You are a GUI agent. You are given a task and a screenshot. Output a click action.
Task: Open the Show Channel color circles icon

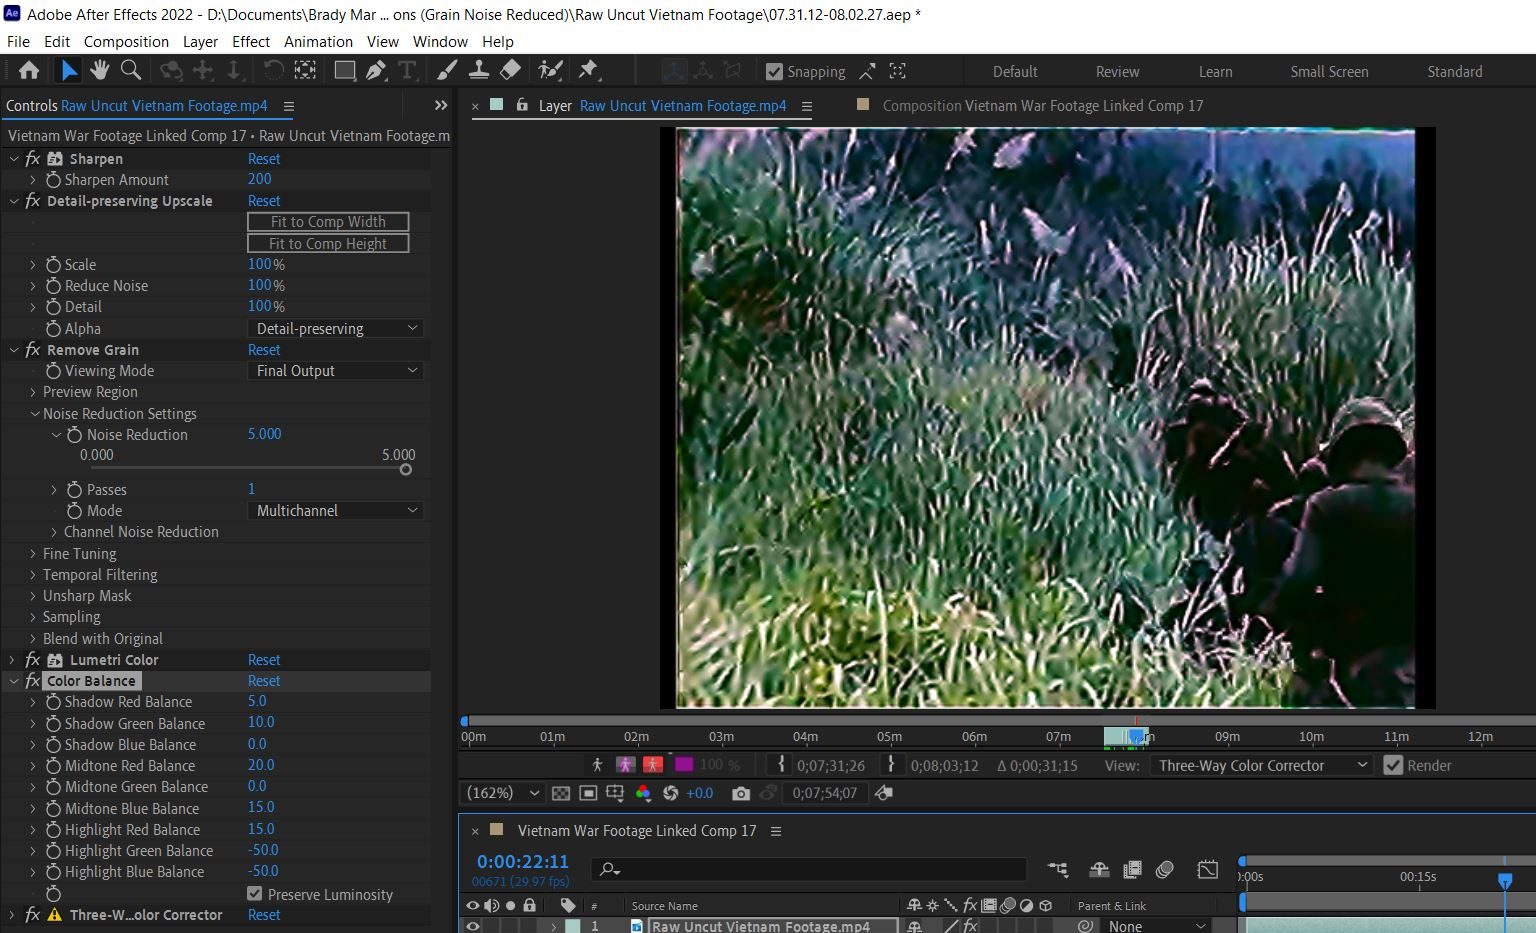643,793
